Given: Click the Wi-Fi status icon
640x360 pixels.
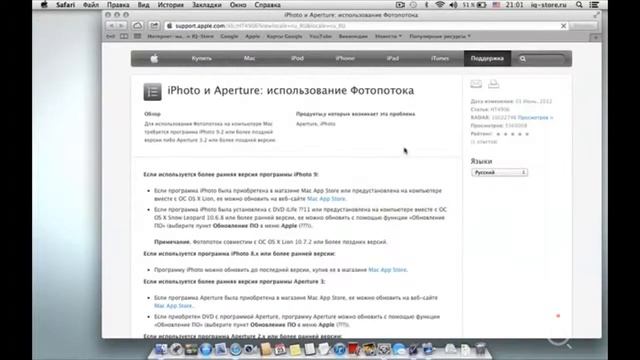Looking at the screenshot, I should click(x=440, y=5).
